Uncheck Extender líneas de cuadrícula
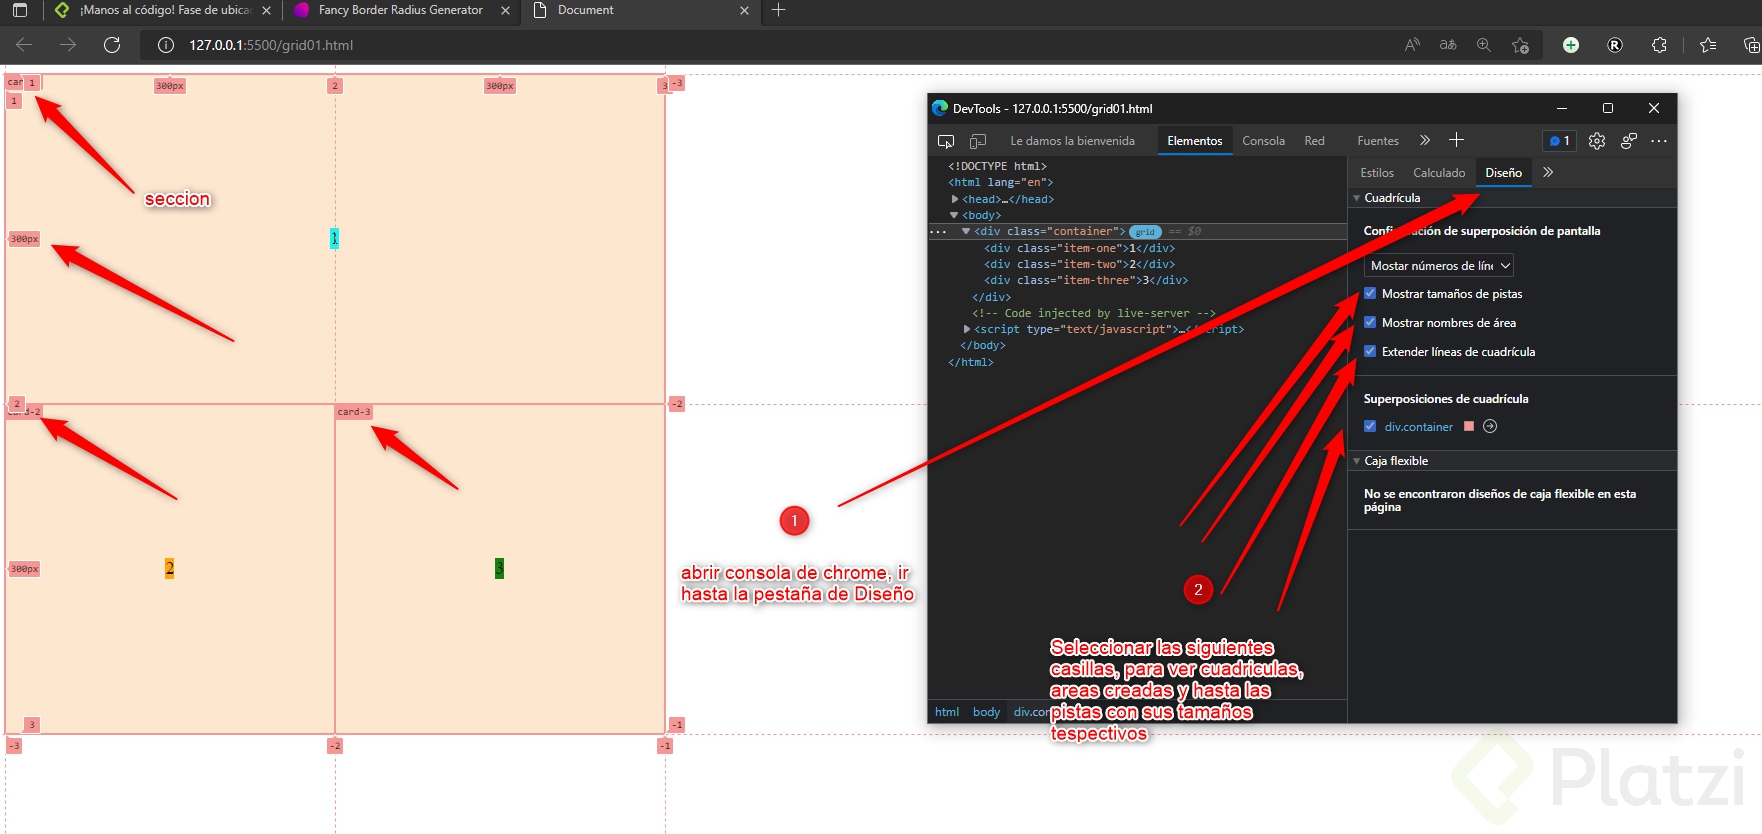 point(1370,351)
